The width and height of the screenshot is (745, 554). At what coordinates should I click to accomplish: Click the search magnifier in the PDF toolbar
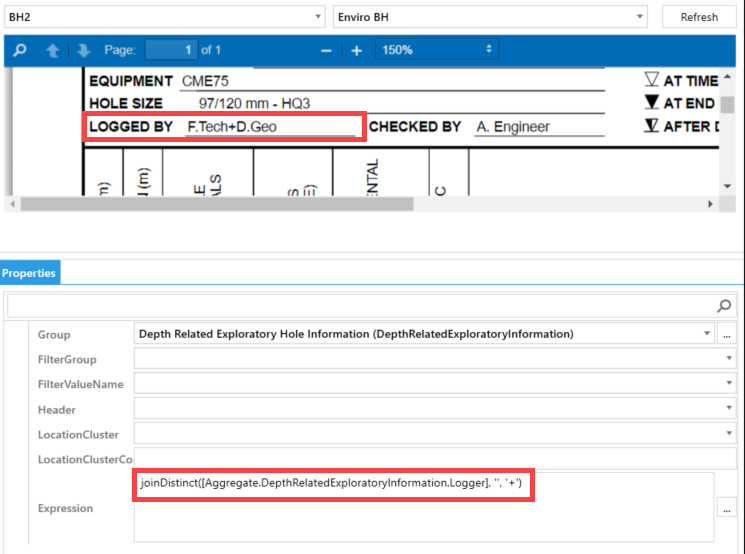click(20, 50)
